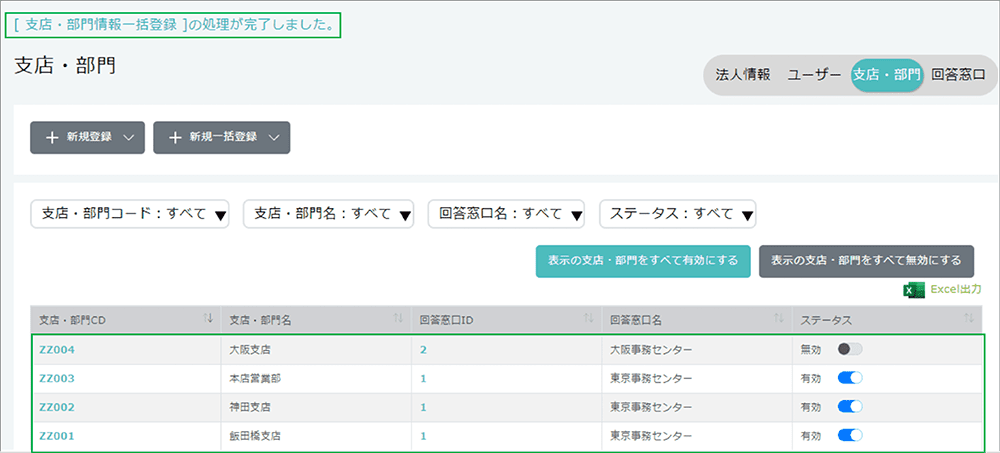Switch off the 神田支店 status toggle

[849, 407]
